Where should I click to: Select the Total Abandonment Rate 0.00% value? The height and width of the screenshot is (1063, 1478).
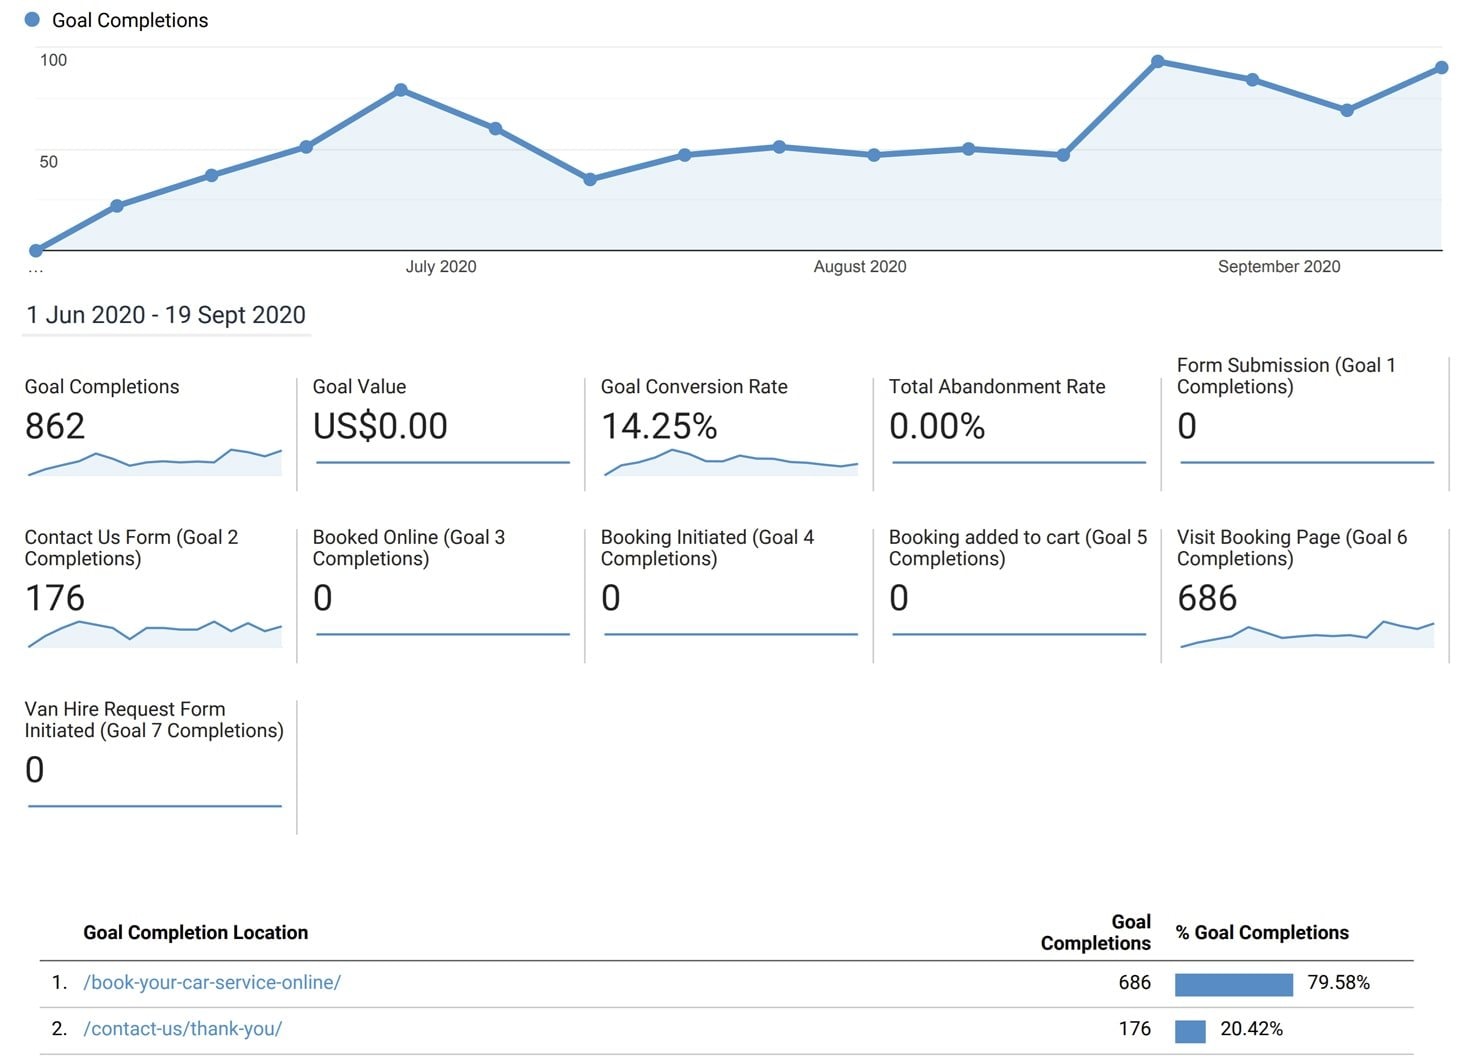pos(937,426)
